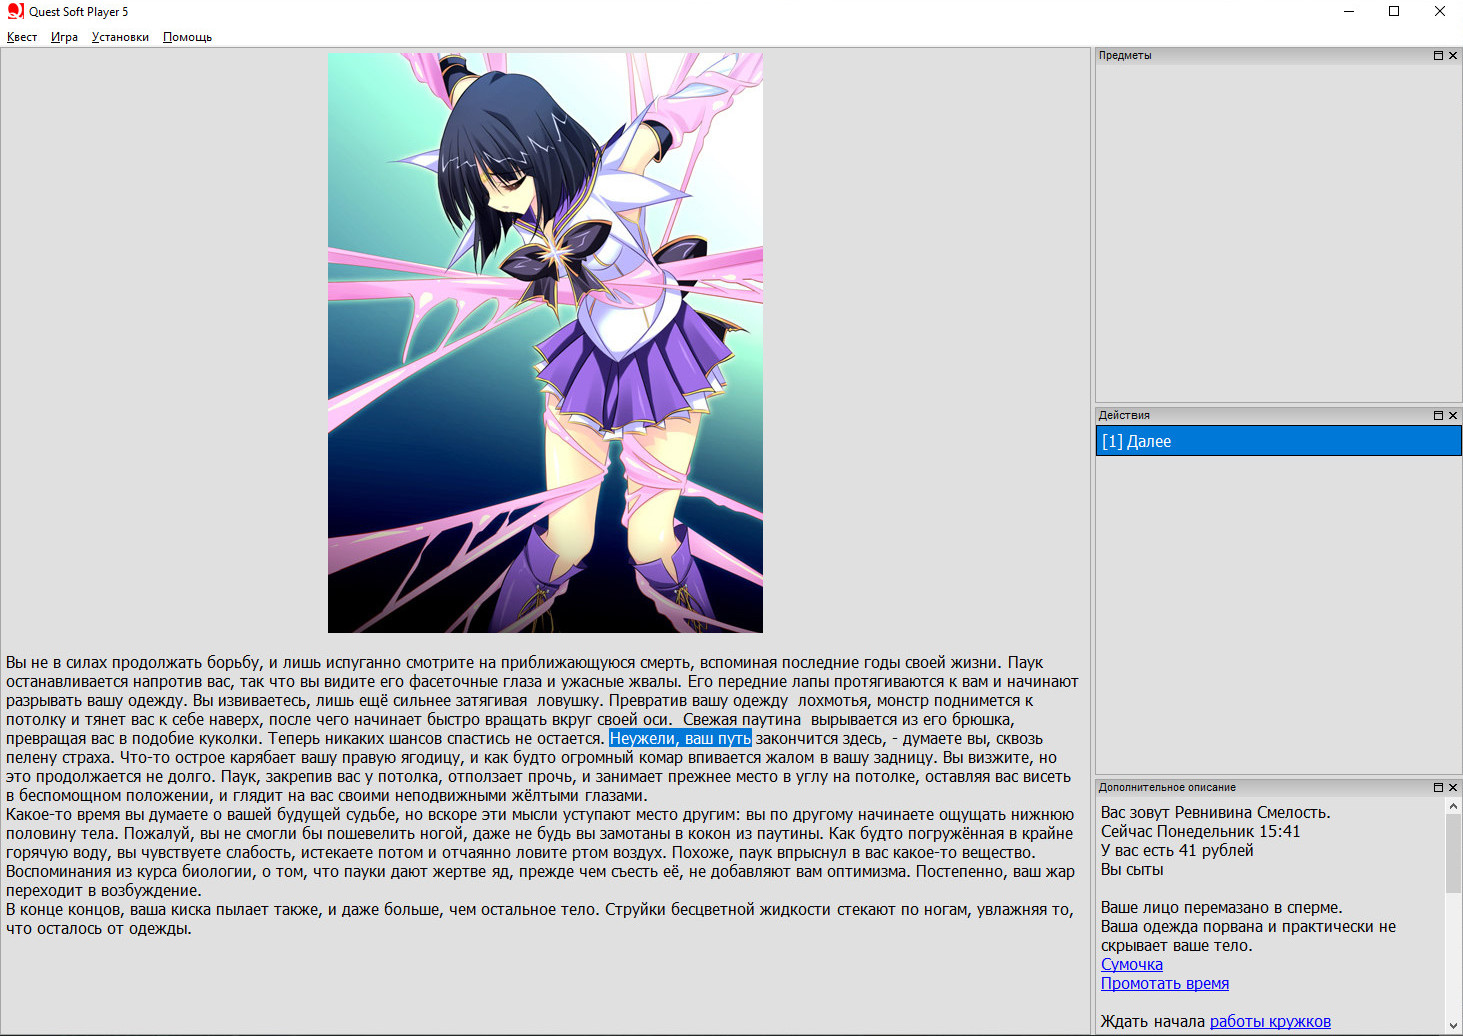Click the Дополнительное описание panel title
This screenshot has width=1463, height=1036.
pos(1167,787)
